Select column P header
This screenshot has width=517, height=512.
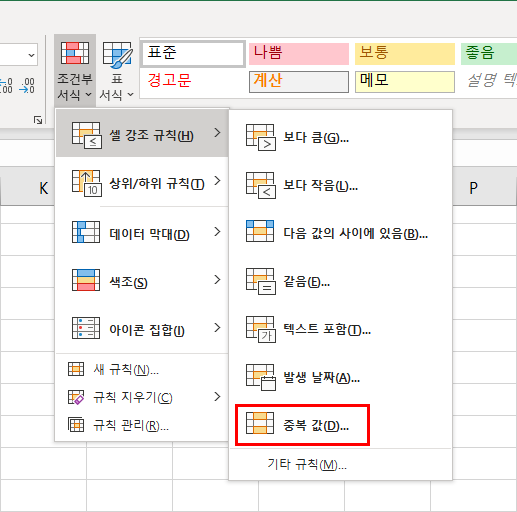(x=473, y=188)
